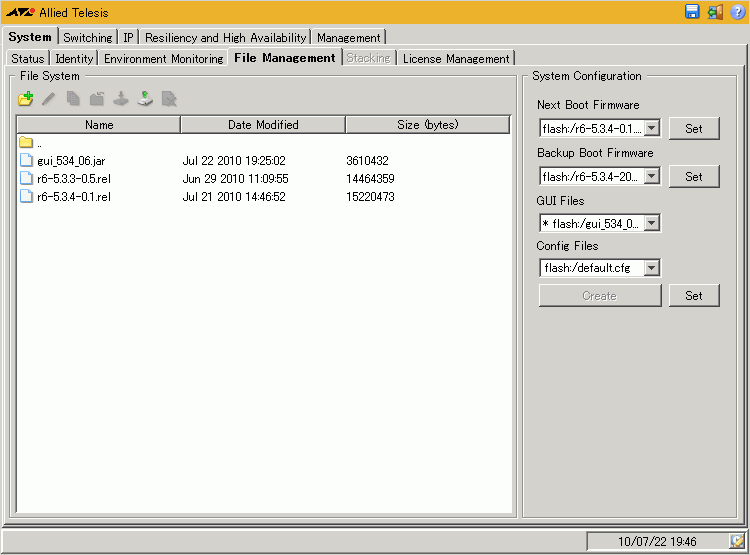Click the size value 3610432

pyautogui.click(x=367, y=160)
